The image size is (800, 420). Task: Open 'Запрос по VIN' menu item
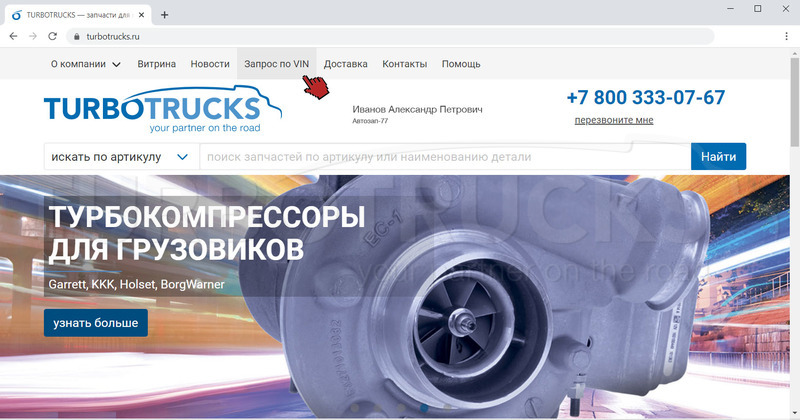tap(277, 64)
